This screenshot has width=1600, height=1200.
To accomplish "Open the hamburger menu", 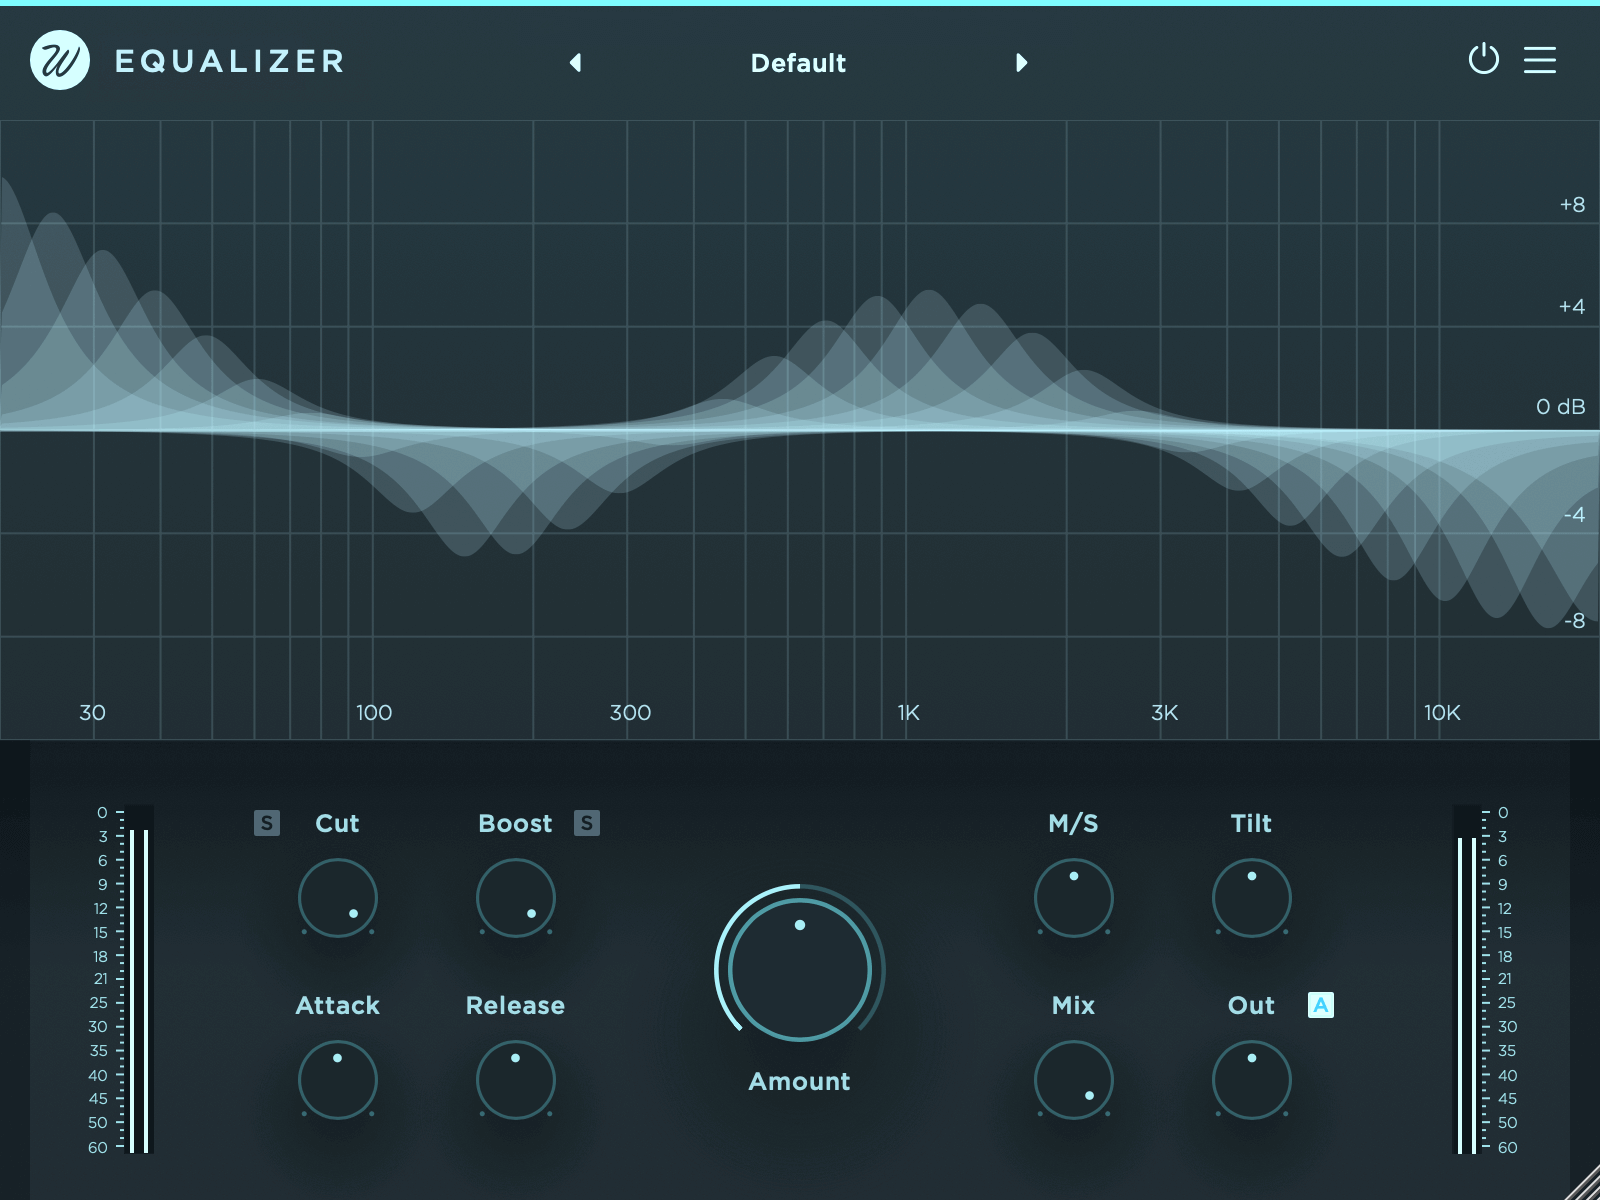I will click(x=1540, y=60).
